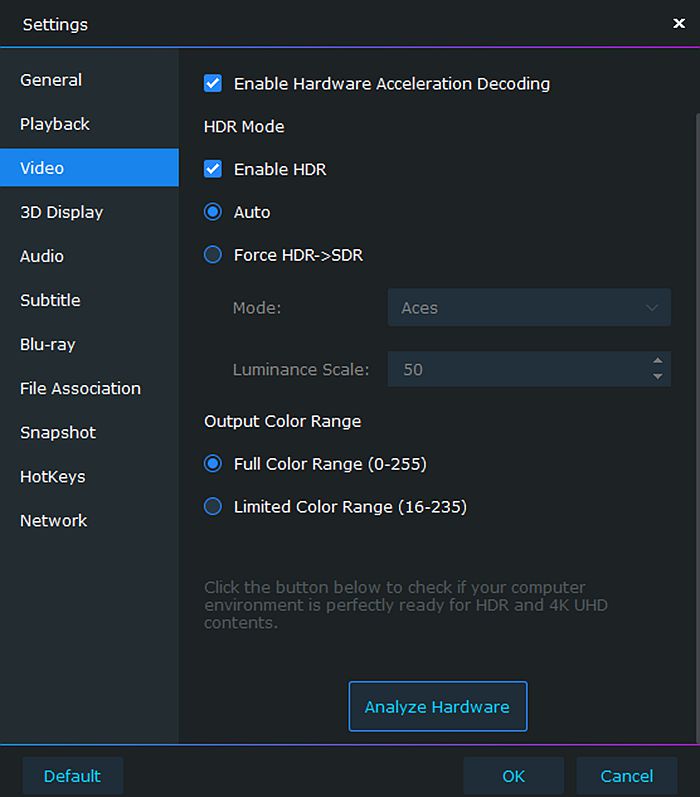Select the Auto HDR mode radio button
The width and height of the screenshot is (700, 797).
(212, 211)
